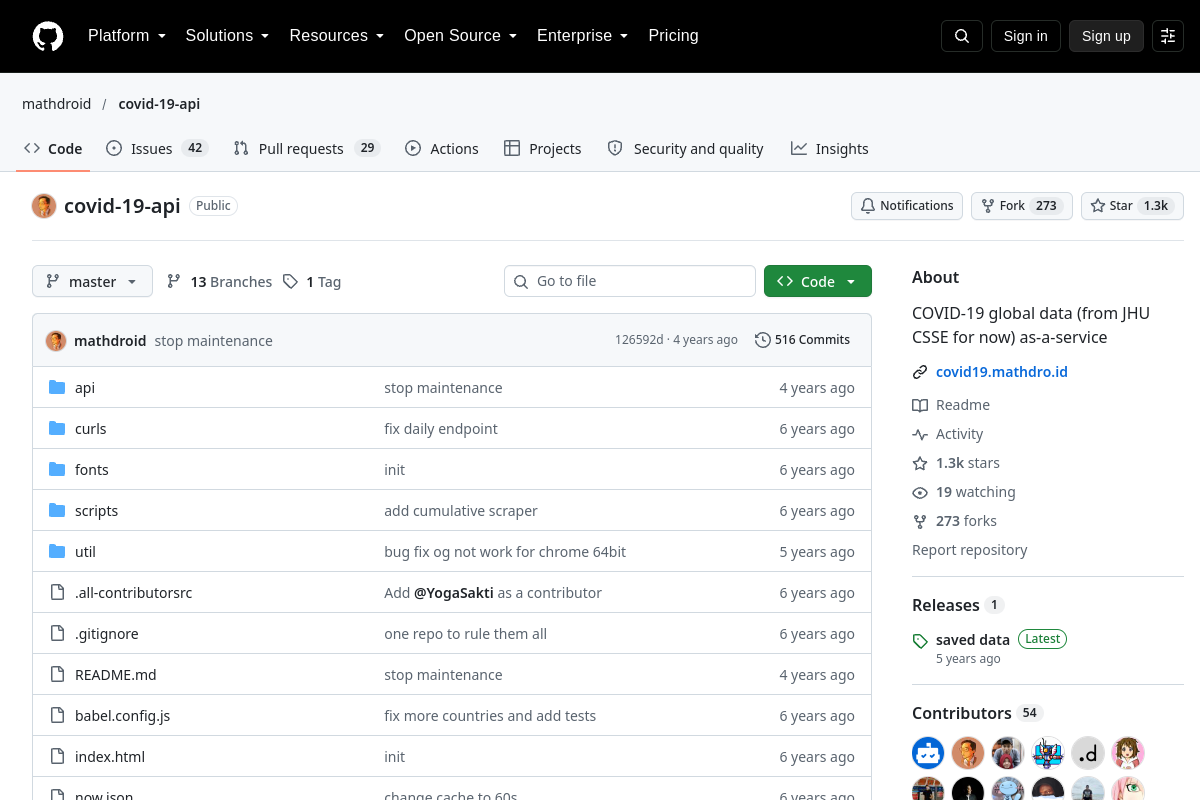This screenshot has height=800, width=1200.
Task: Open commit hash 126592d
Action: [639, 340]
